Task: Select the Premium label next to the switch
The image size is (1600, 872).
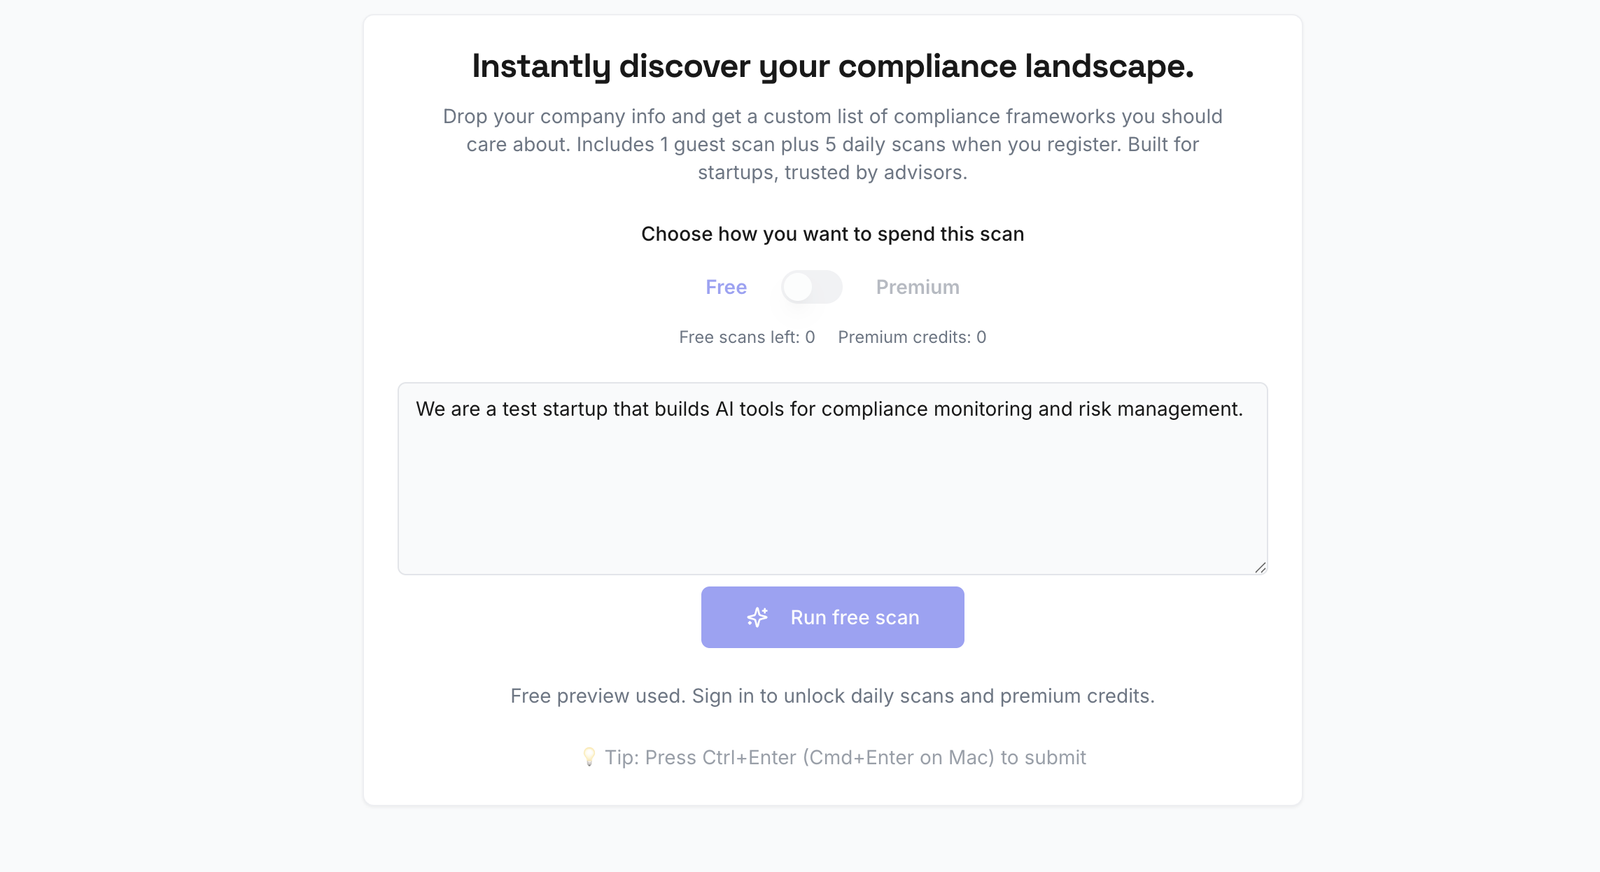Action: pyautogui.click(x=917, y=287)
